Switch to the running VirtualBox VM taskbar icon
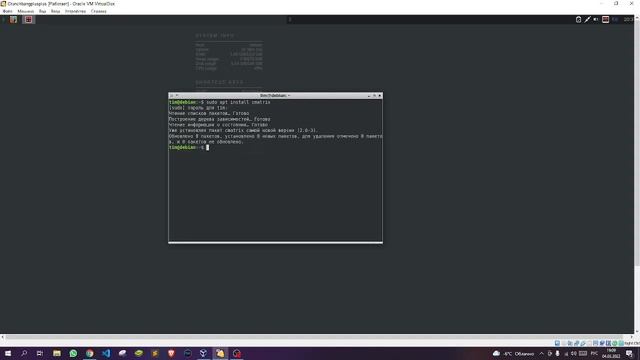640x360 pixels. [x=220, y=353]
